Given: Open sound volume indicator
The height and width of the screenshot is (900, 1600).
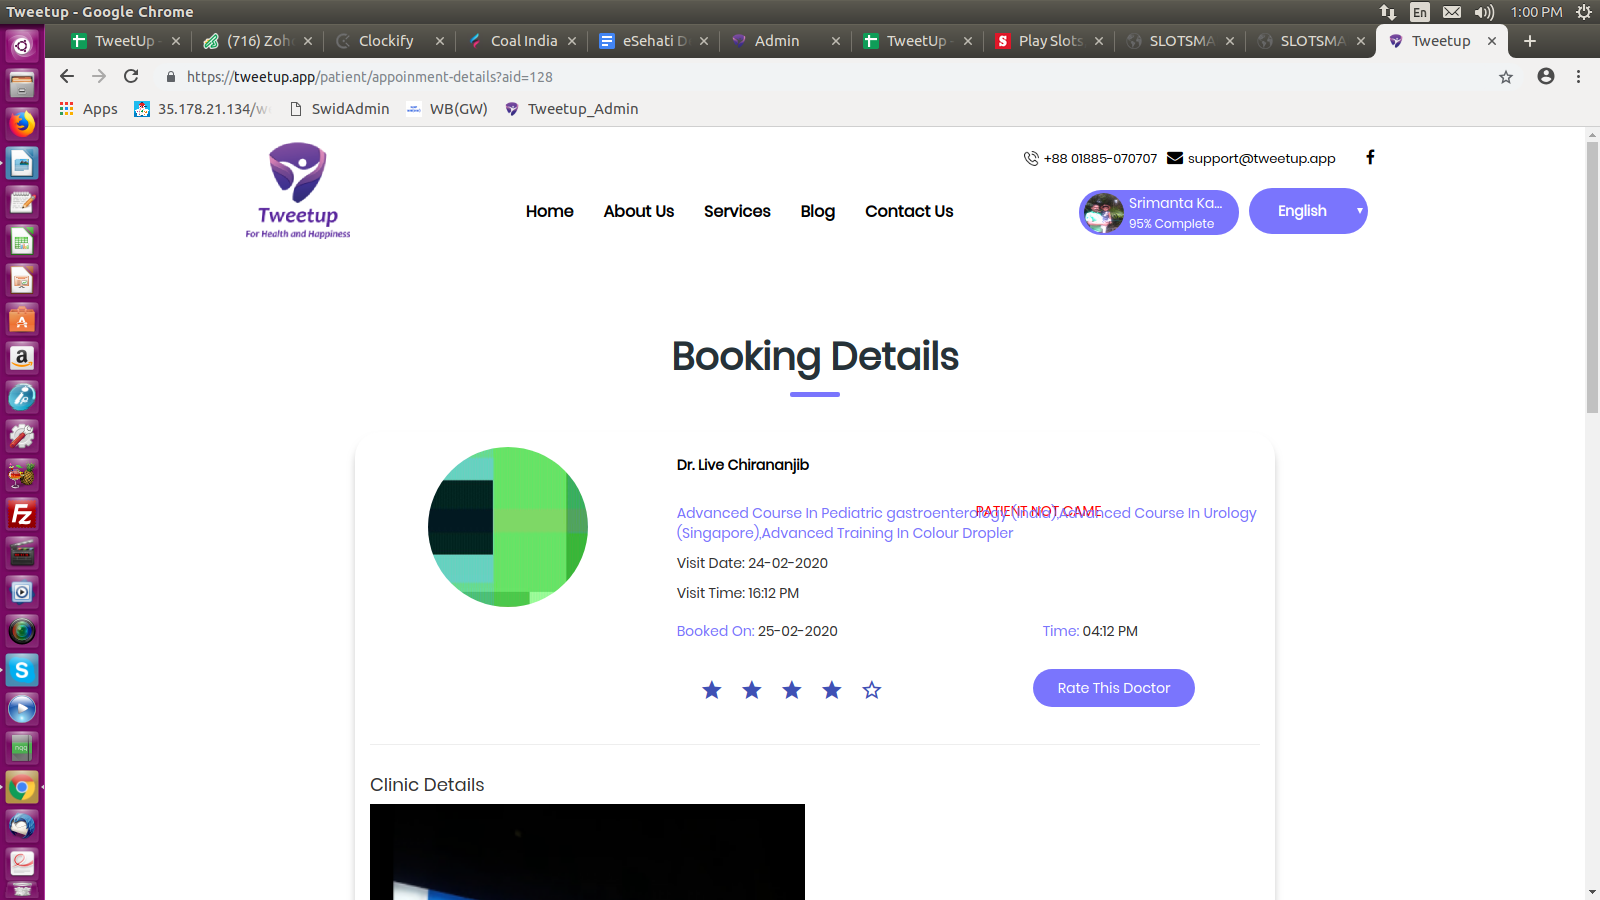Looking at the screenshot, I should pyautogui.click(x=1484, y=12).
